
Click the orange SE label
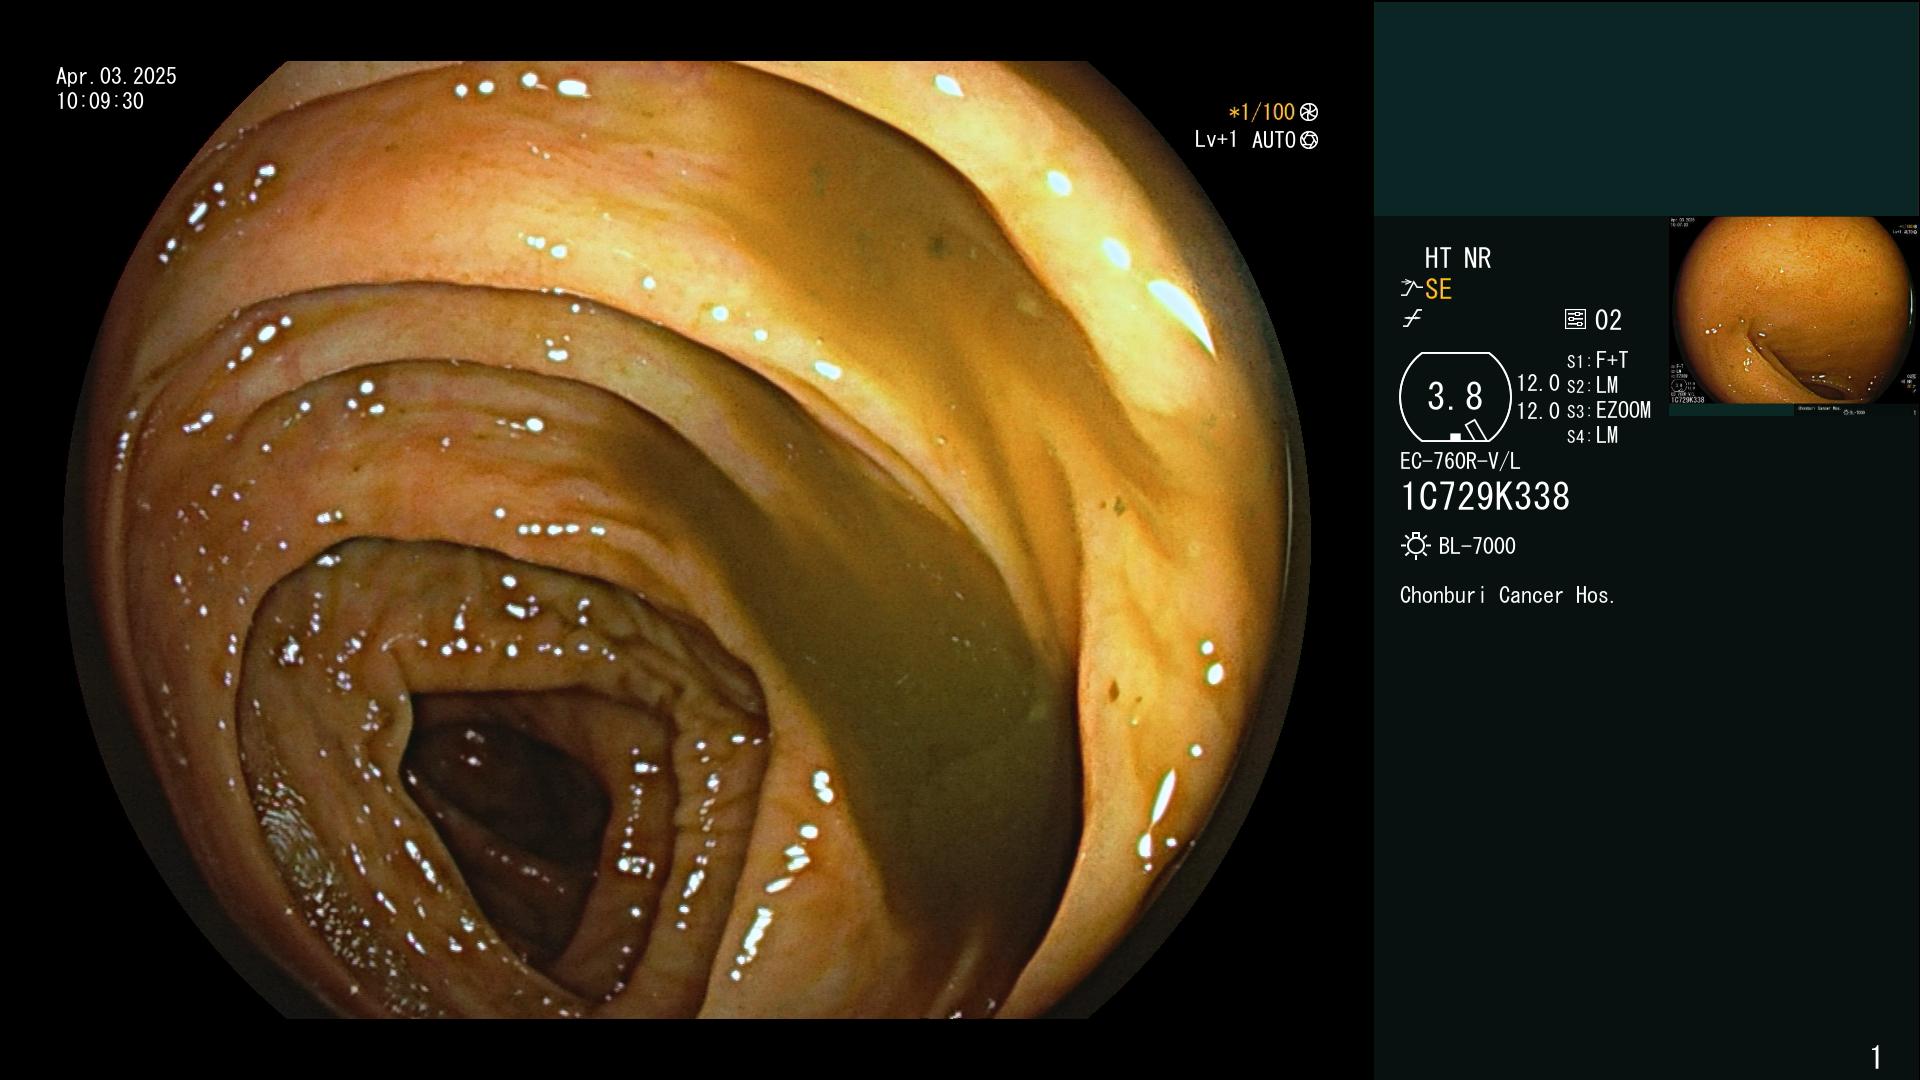tap(1438, 289)
